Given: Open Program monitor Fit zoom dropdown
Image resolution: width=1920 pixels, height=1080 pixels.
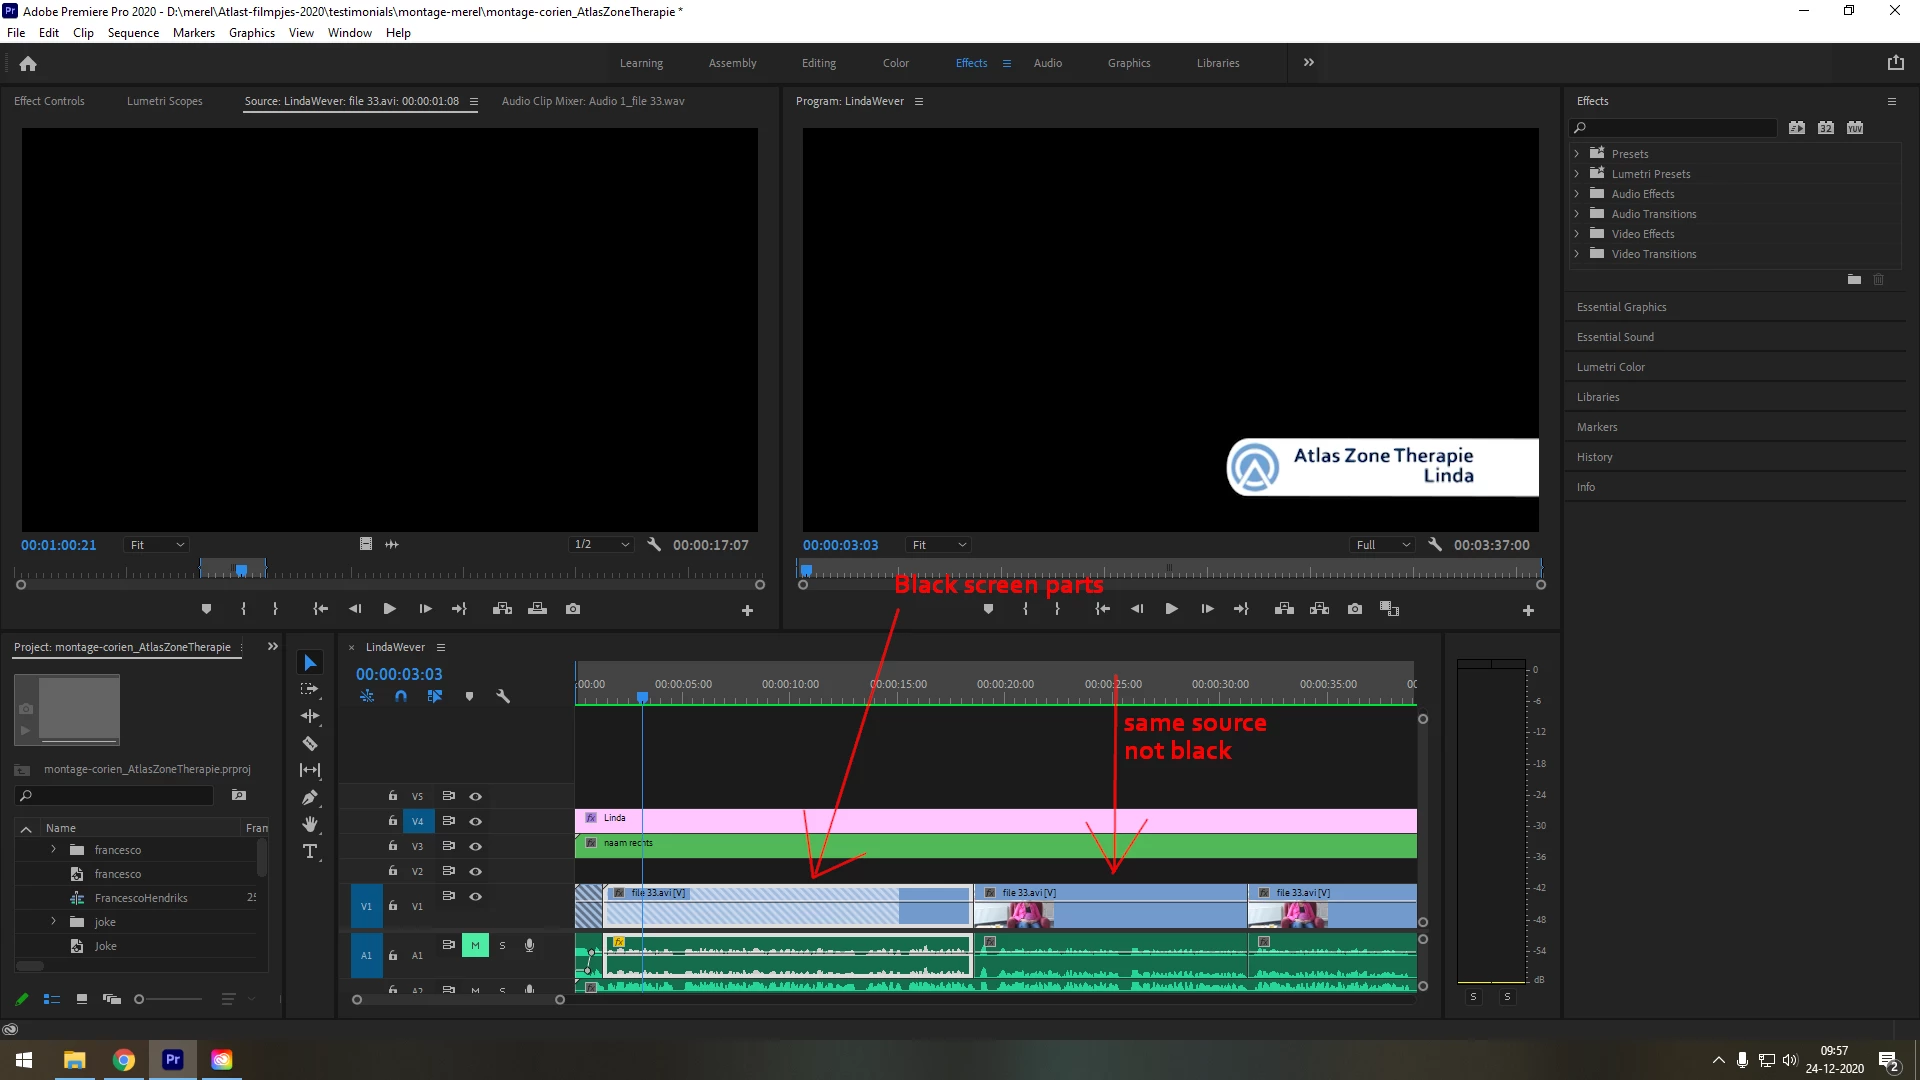Looking at the screenshot, I should tap(939, 545).
